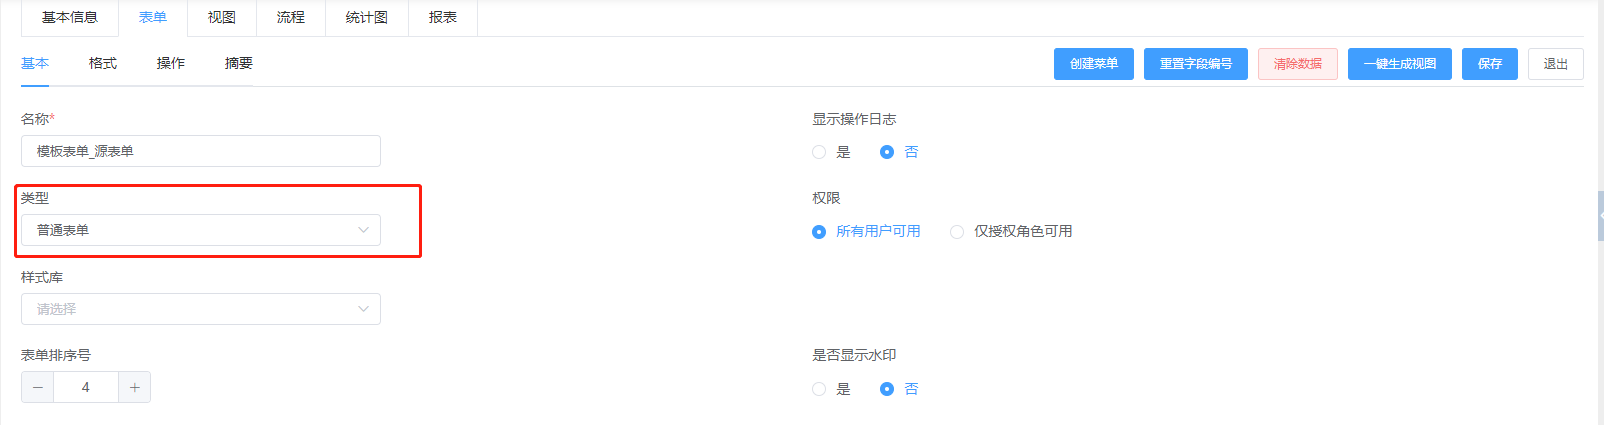Image resolution: width=1604 pixels, height=425 pixels.
Task: Increase the 表单排序号 with plus button
Action: [x=134, y=387]
